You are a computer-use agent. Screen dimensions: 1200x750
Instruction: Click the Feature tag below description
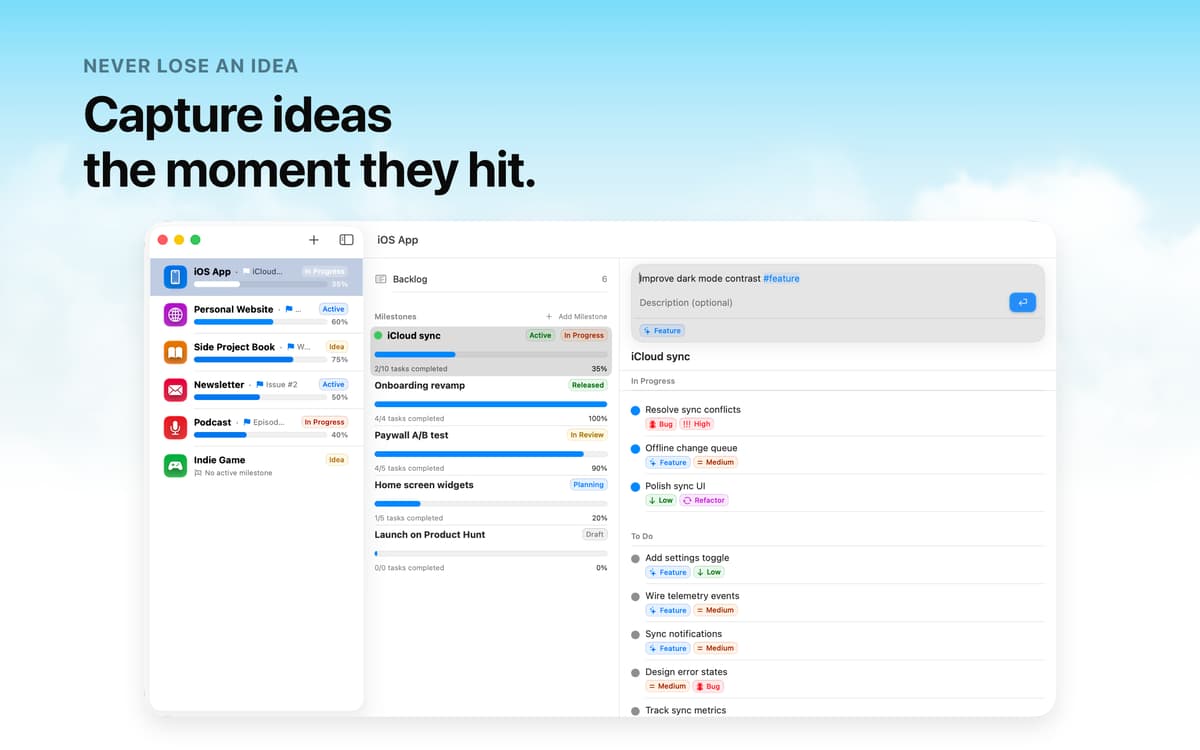click(663, 330)
